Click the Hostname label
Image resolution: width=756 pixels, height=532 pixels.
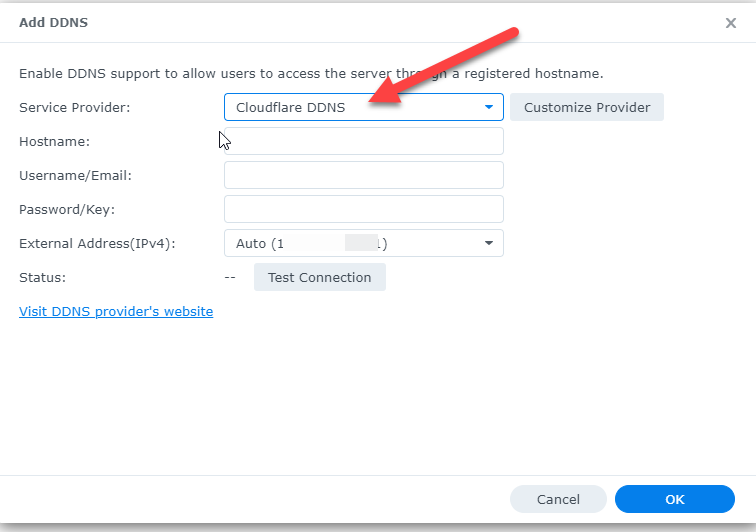(54, 141)
